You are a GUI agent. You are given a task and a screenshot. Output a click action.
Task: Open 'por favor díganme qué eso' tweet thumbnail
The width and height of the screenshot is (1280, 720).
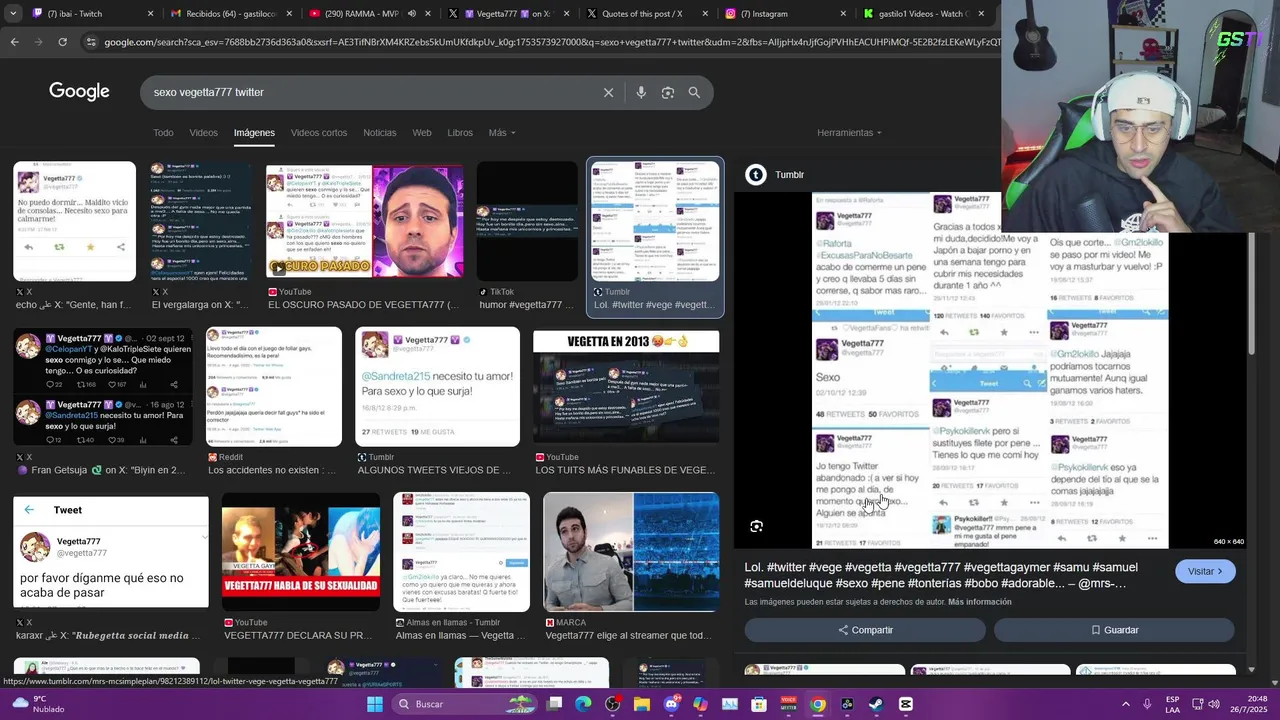(111, 552)
